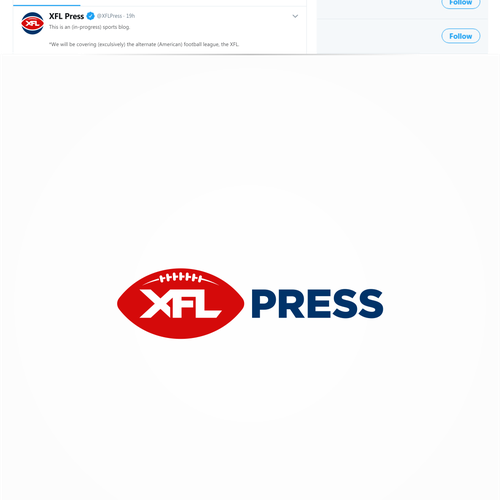Viewport: 500px width, 500px height.
Task: Click the line mentioning alternate football league
Action: [x=144, y=44]
